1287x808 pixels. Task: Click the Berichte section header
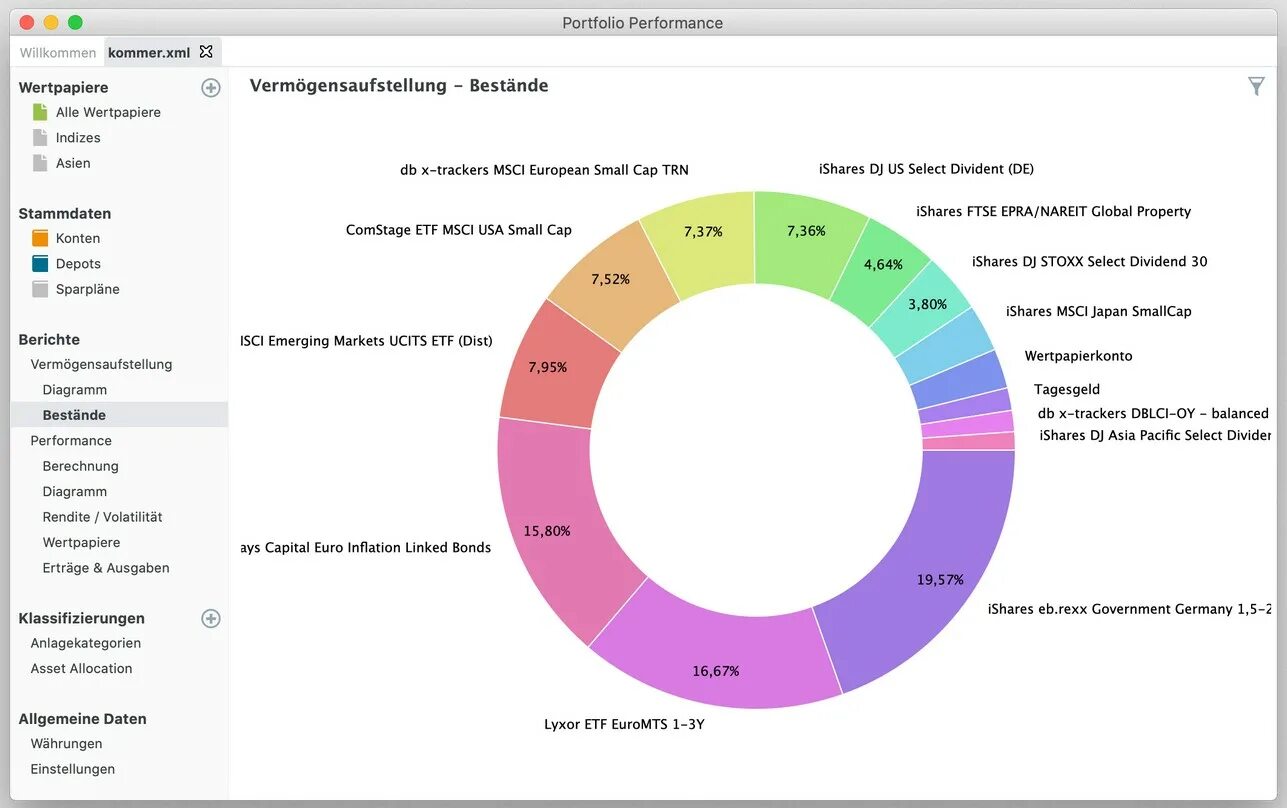[x=49, y=339]
